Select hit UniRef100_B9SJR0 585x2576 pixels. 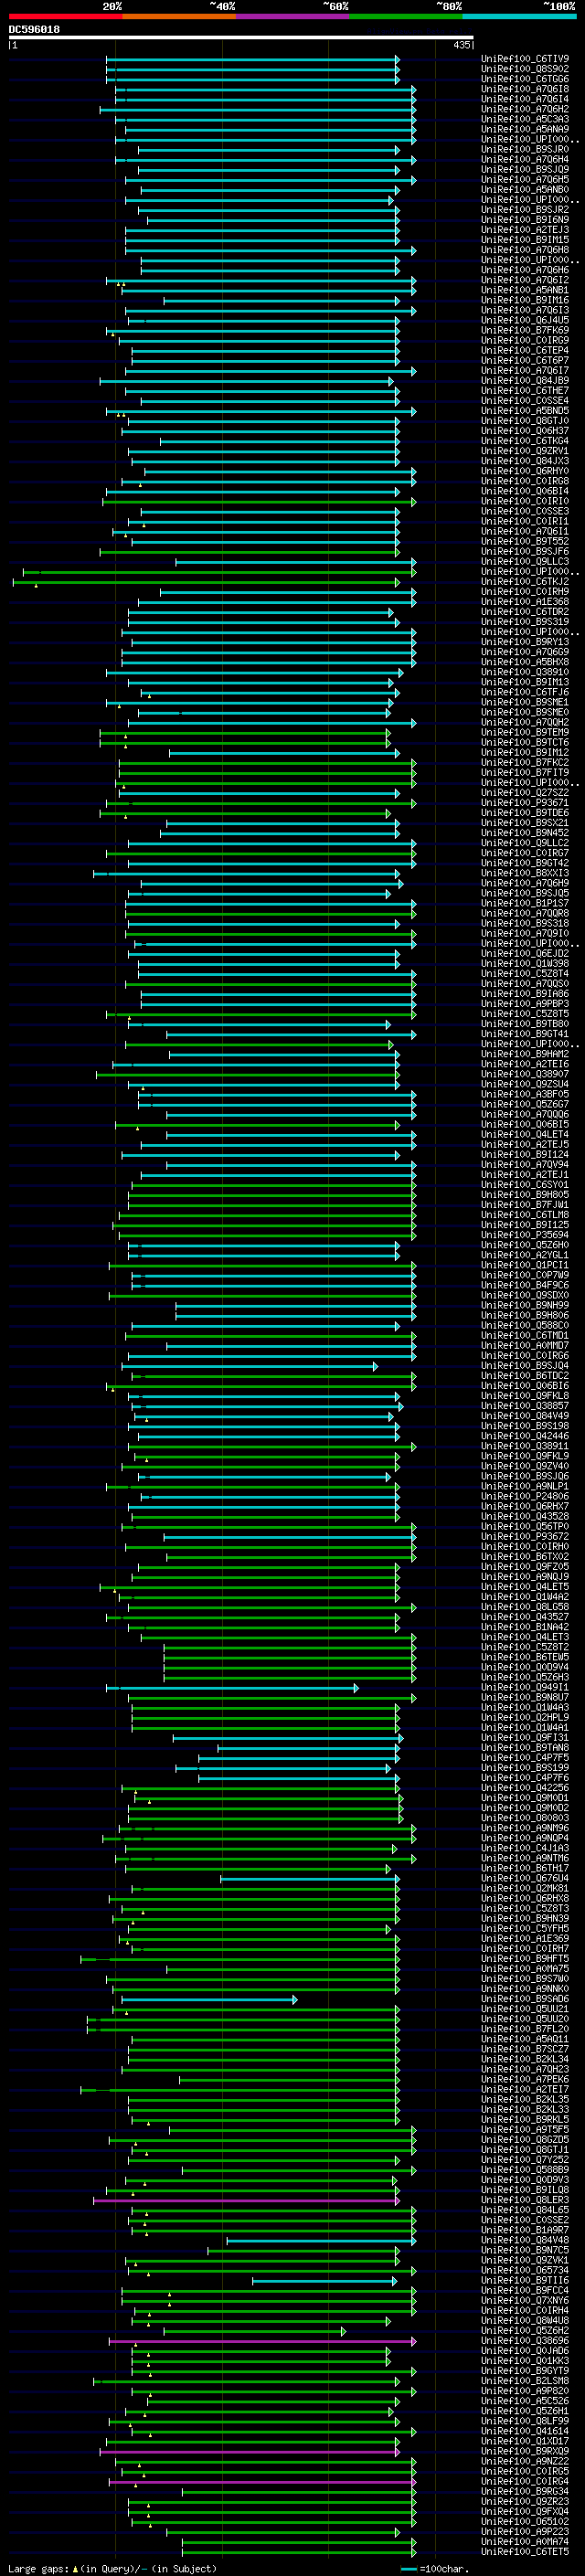click(x=525, y=149)
